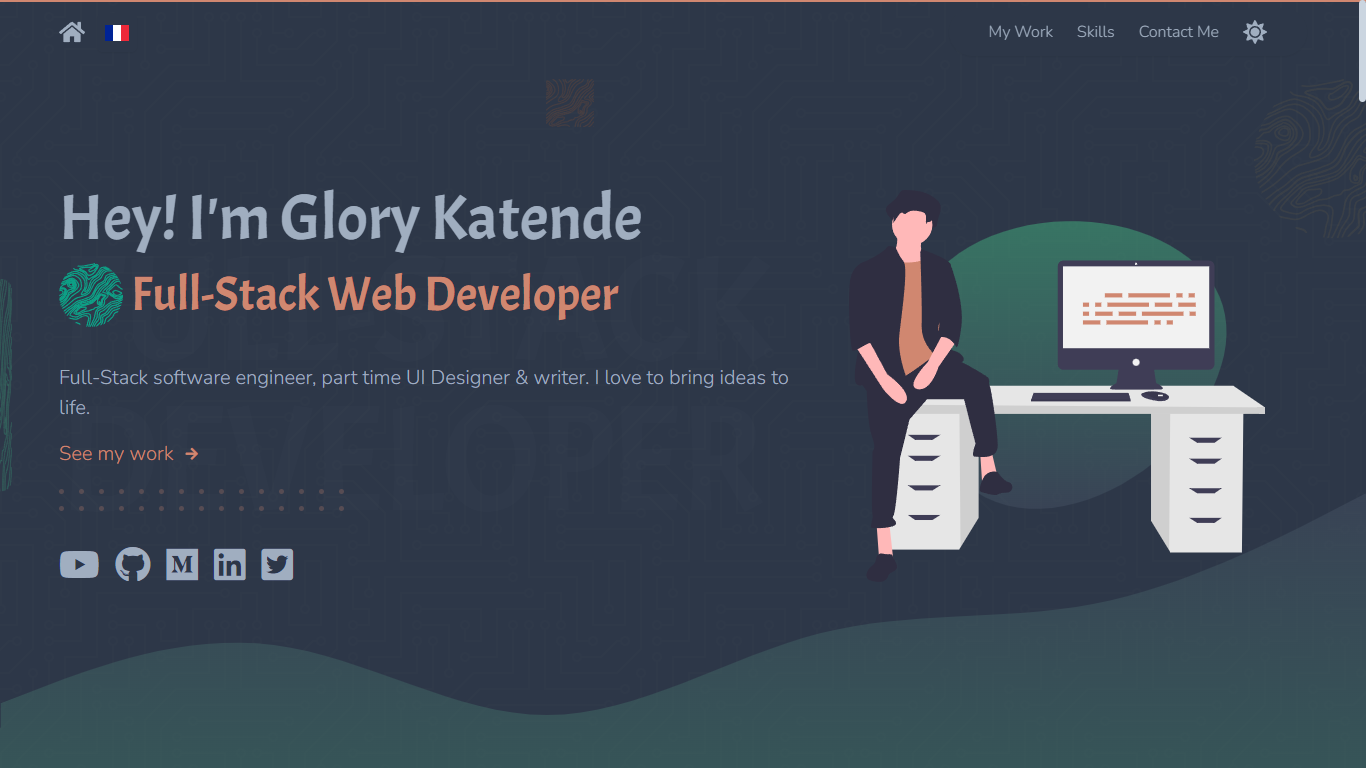
Task: Click the home icon in the navbar
Action: 72,32
